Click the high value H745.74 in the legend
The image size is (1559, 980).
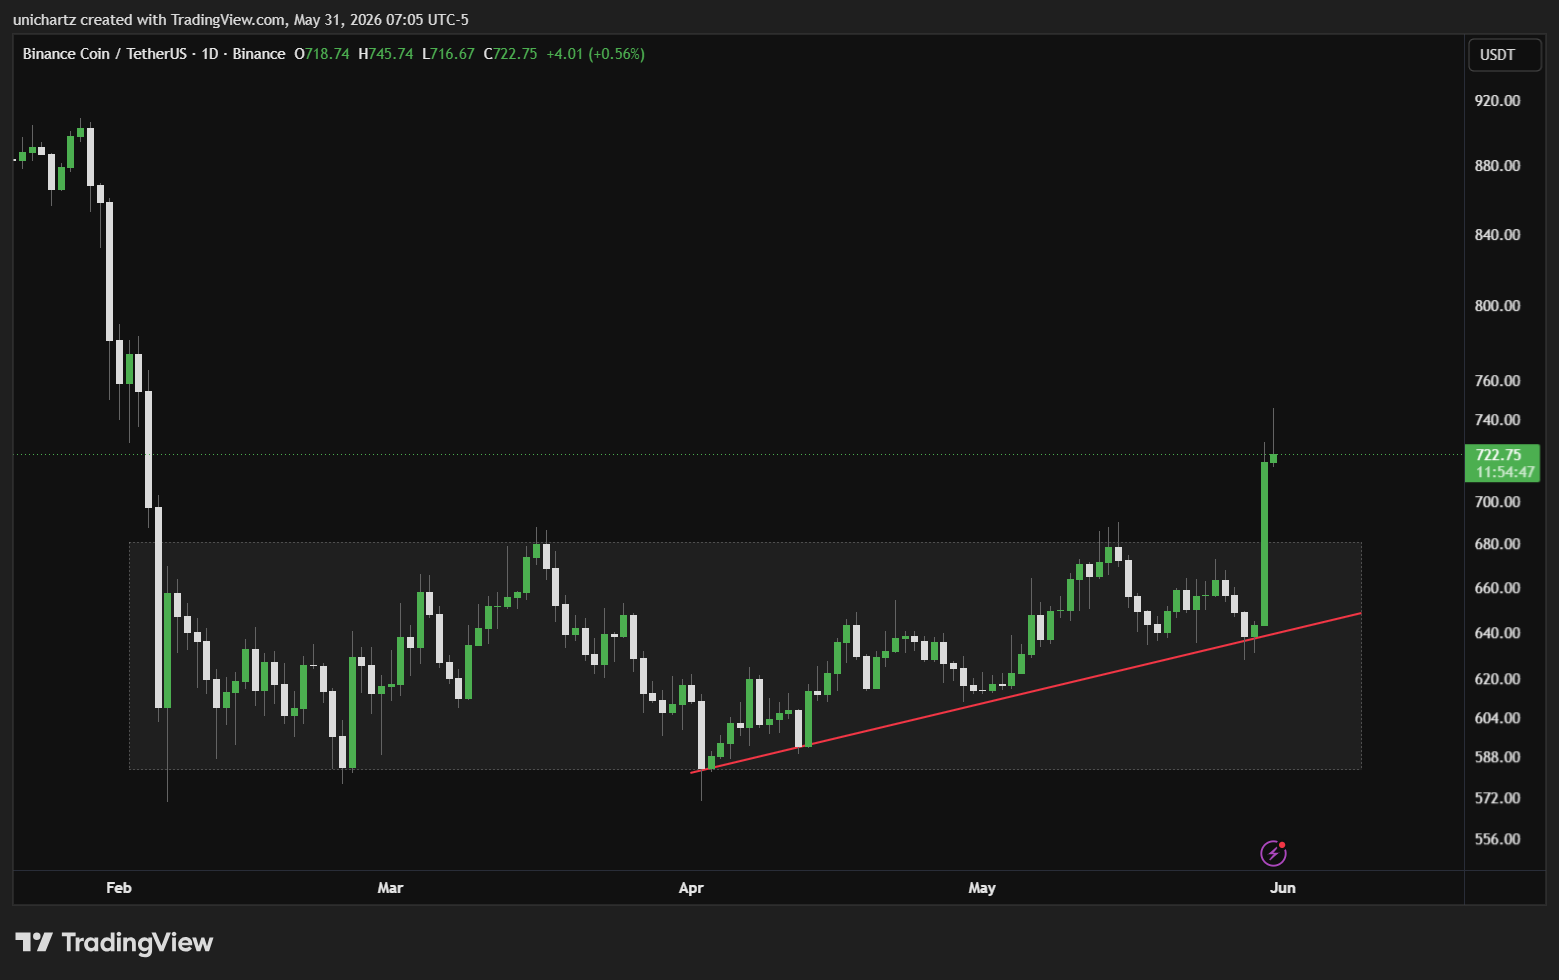pyautogui.click(x=386, y=54)
